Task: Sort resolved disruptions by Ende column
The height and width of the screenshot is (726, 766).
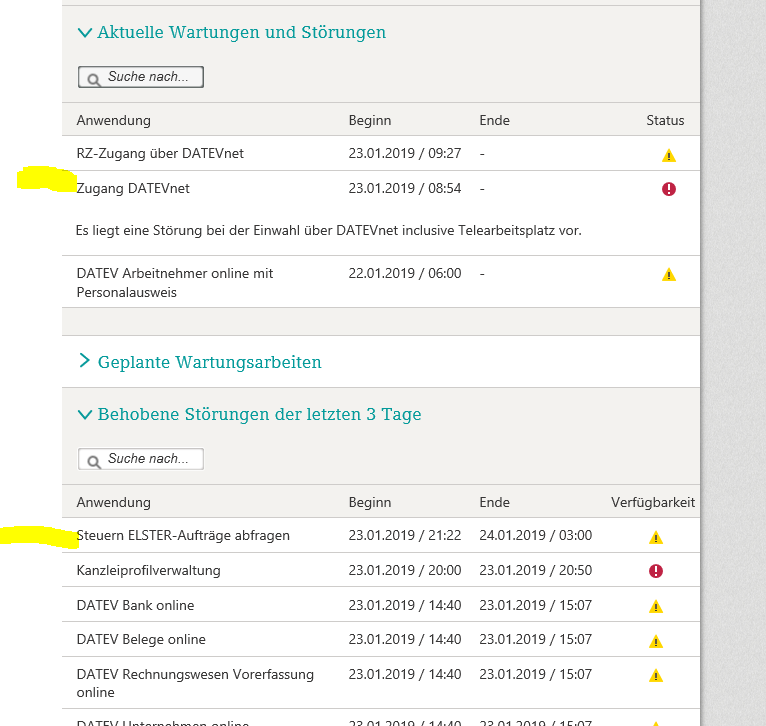Action: (494, 503)
